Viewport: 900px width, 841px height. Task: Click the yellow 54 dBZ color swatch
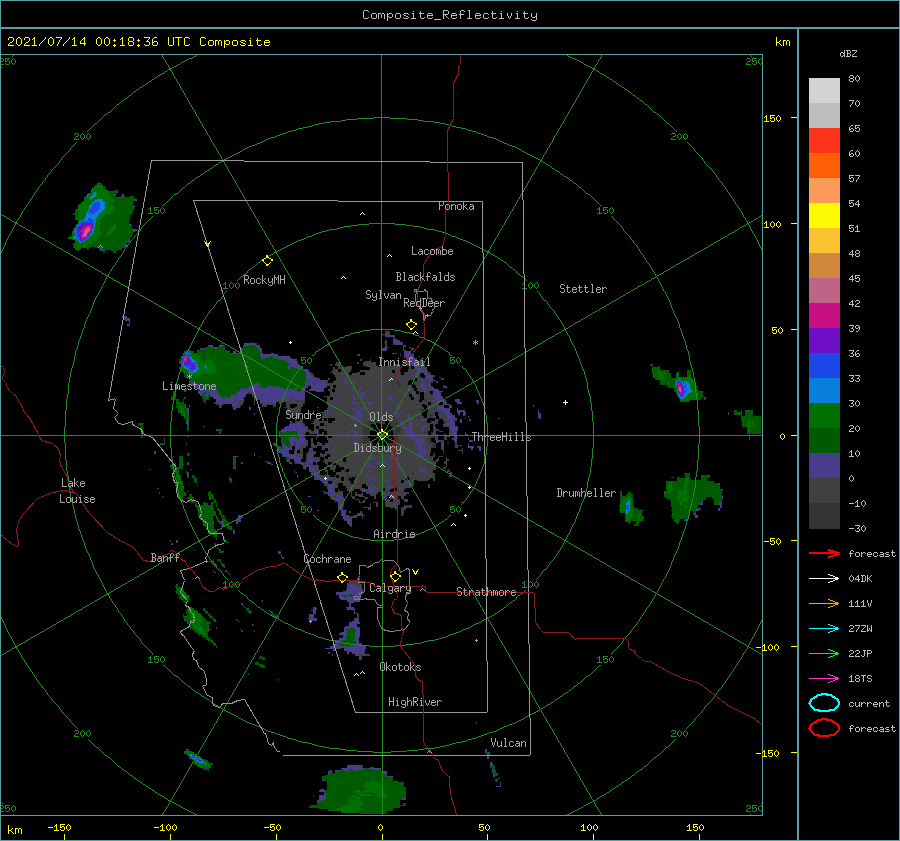point(824,215)
